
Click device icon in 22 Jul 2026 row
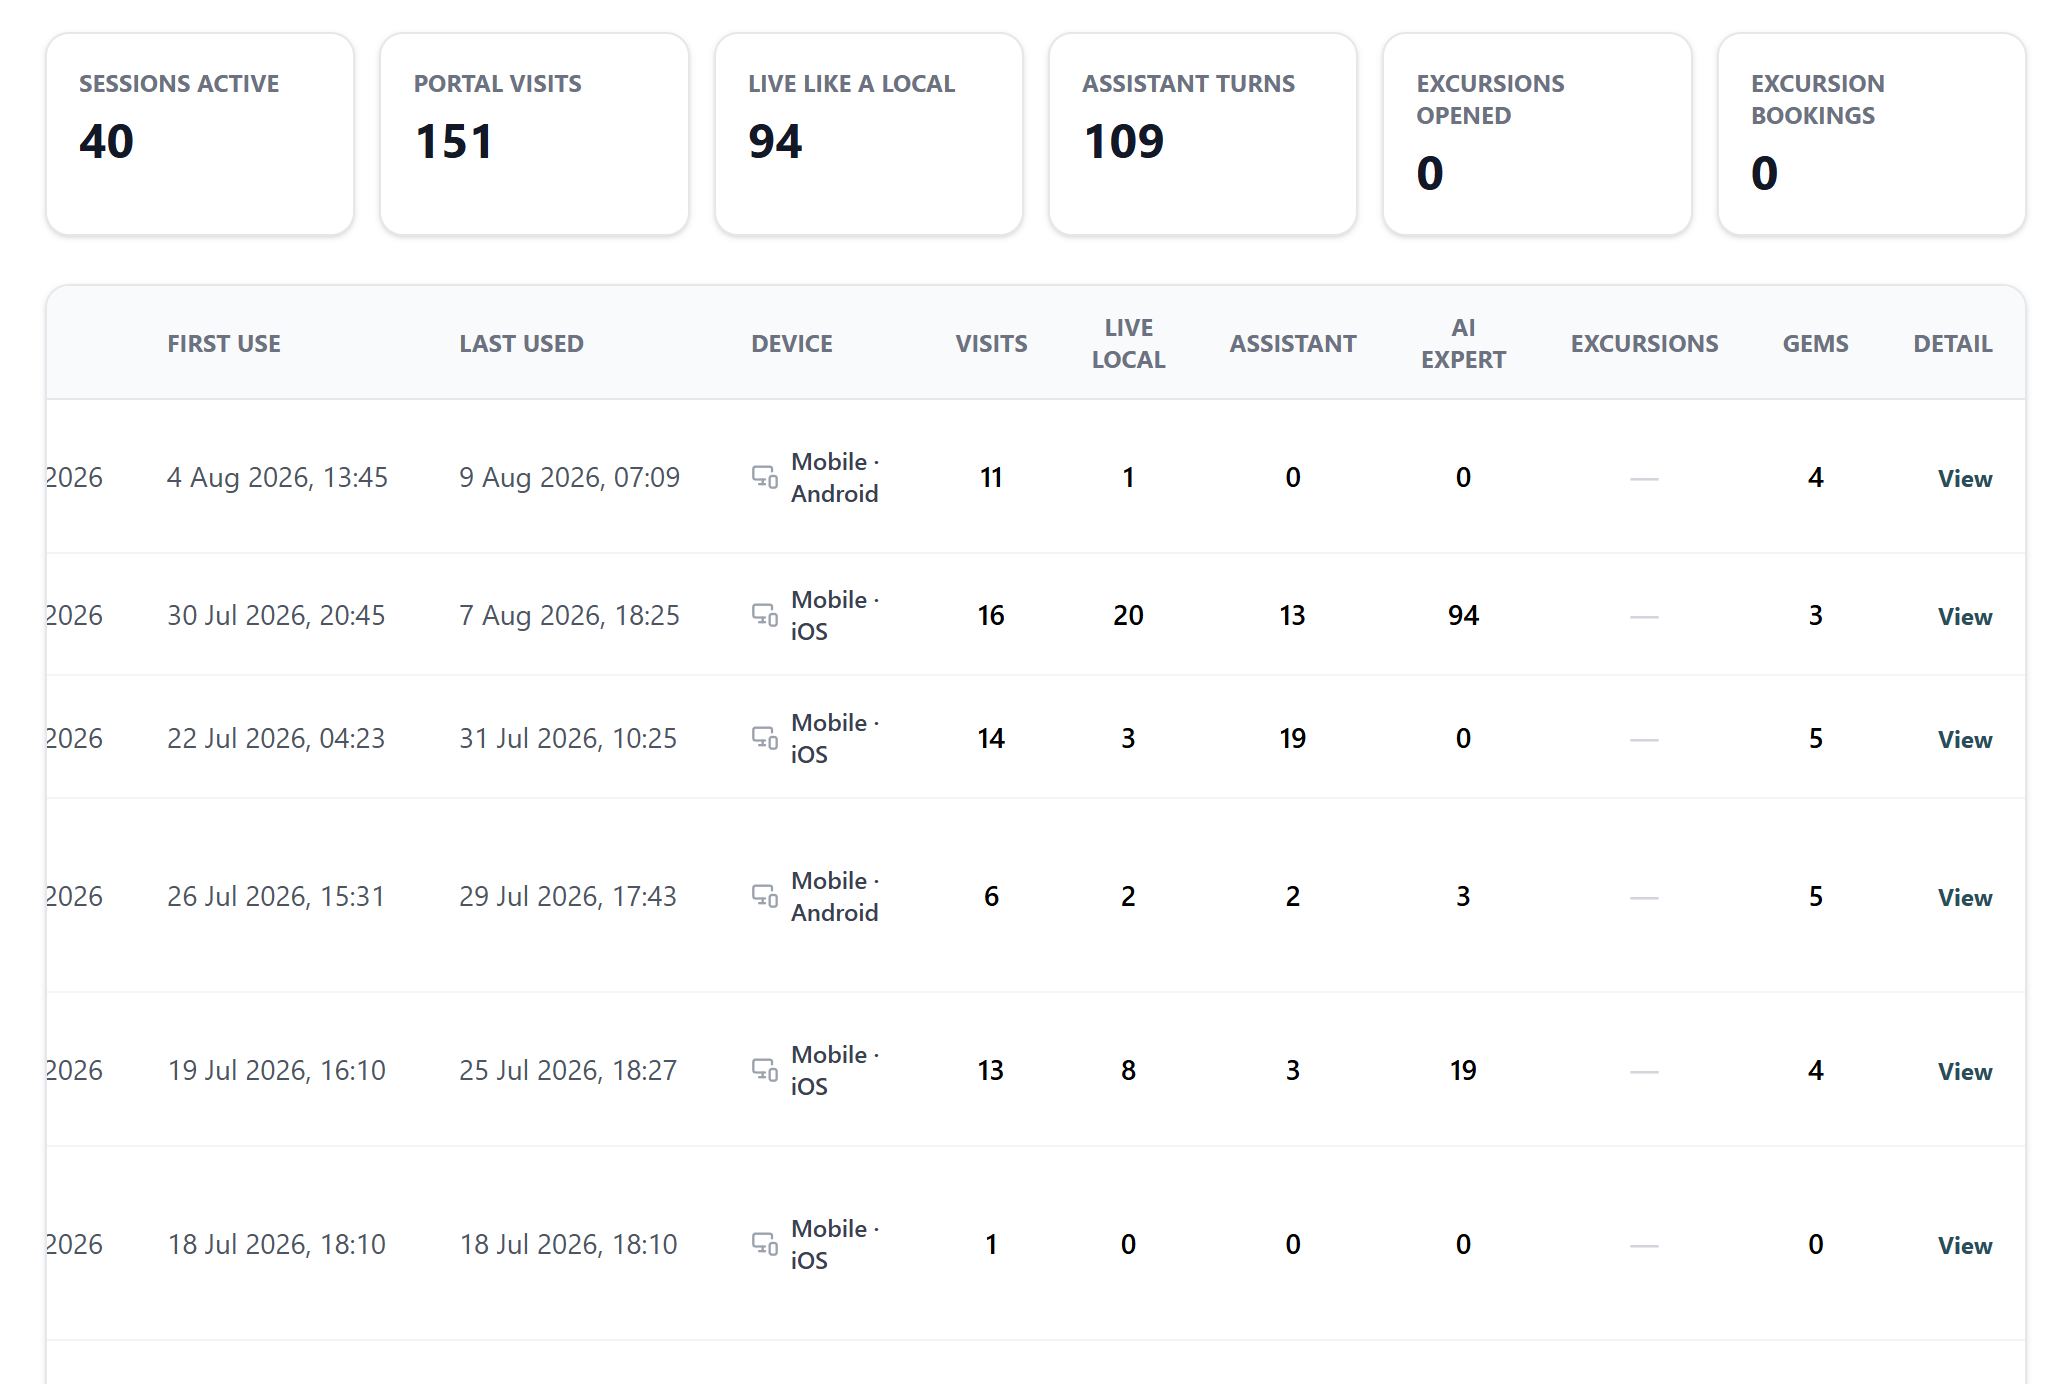[765, 738]
